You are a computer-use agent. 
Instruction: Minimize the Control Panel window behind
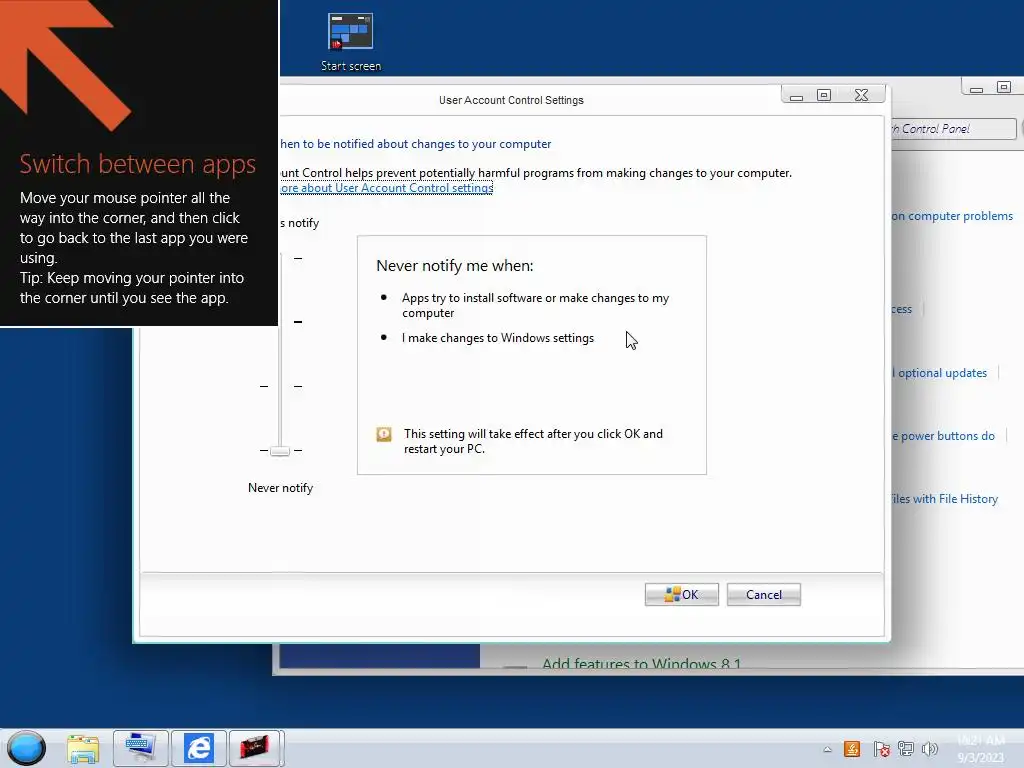976,87
